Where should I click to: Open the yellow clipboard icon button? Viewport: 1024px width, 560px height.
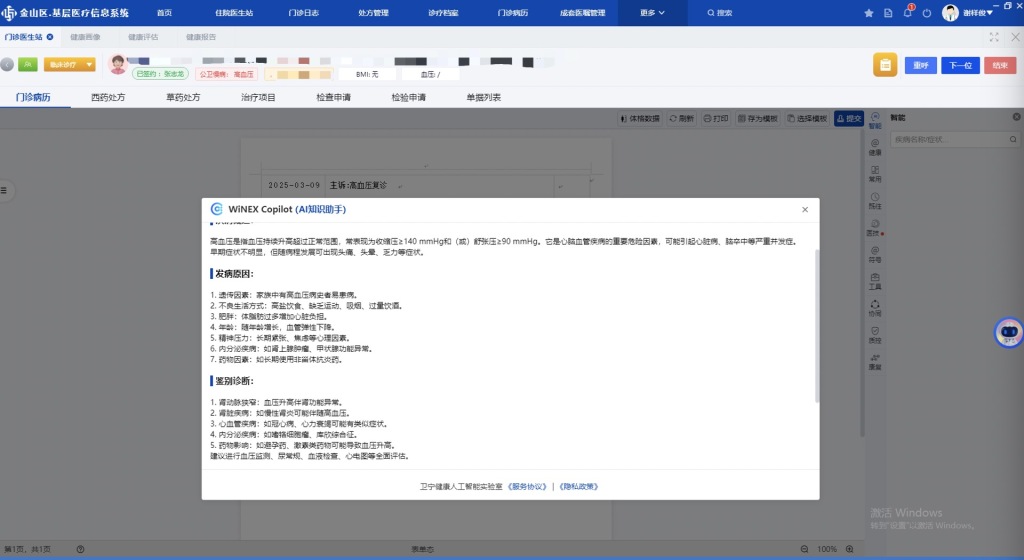pos(884,65)
